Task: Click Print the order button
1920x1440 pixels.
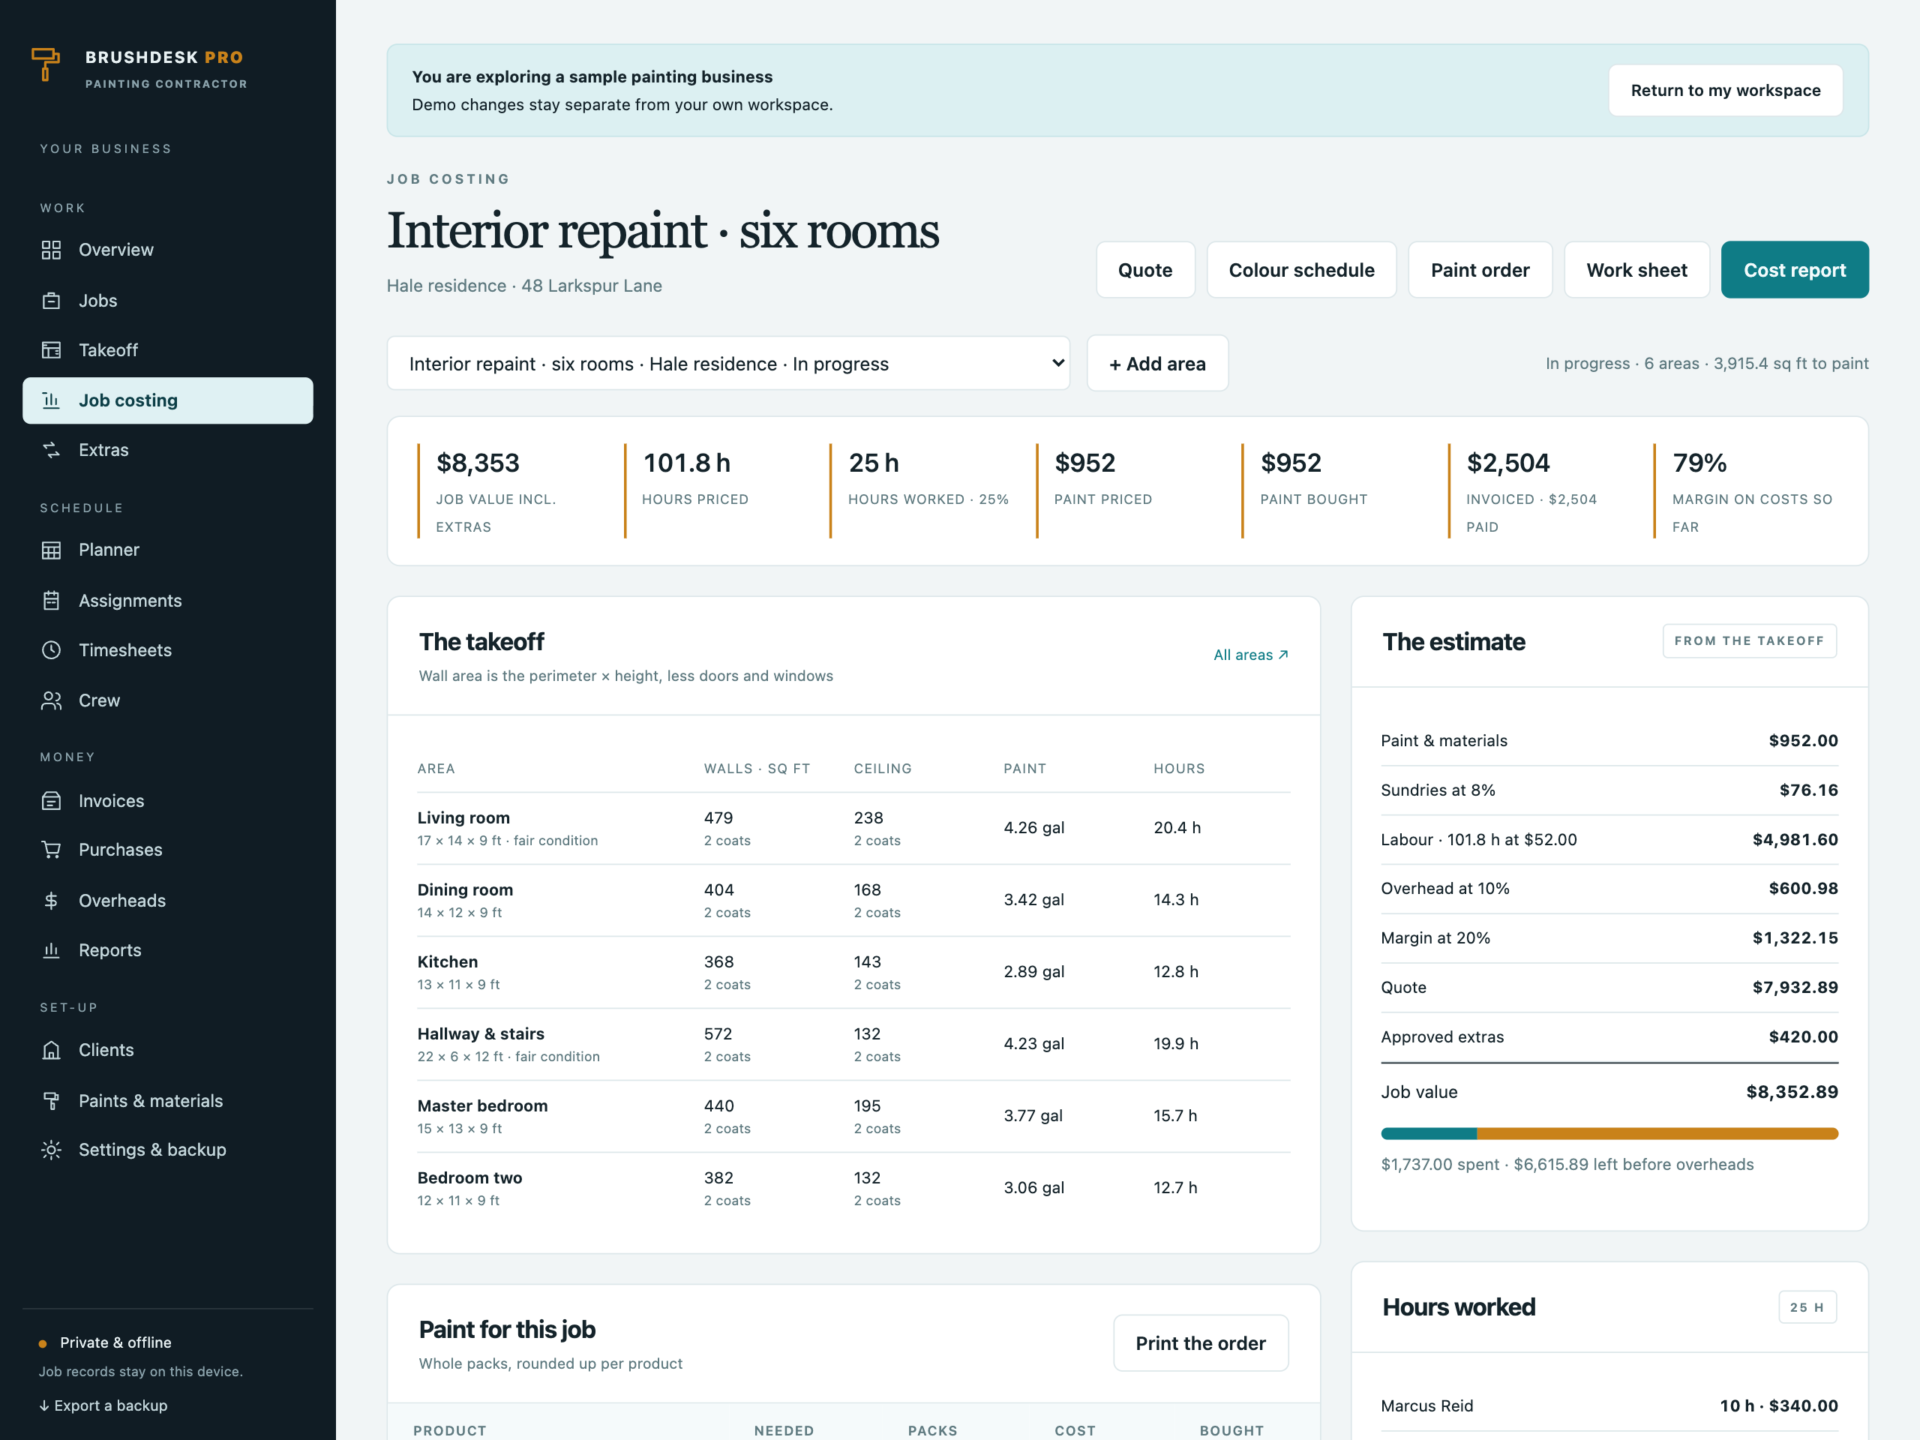Action: click(1200, 1343)
